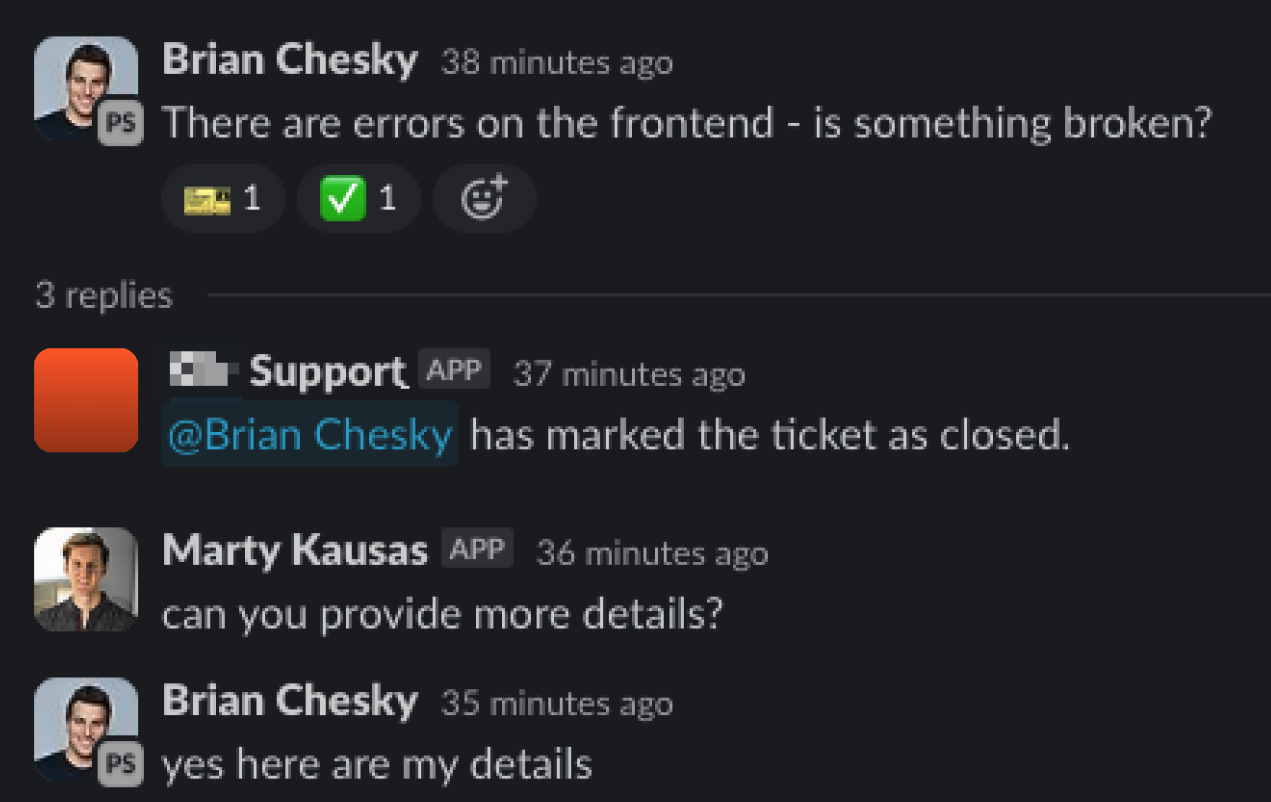
Task: Click the APP badge beside Support
Action: pyautogui.click(x=454, y=370)
